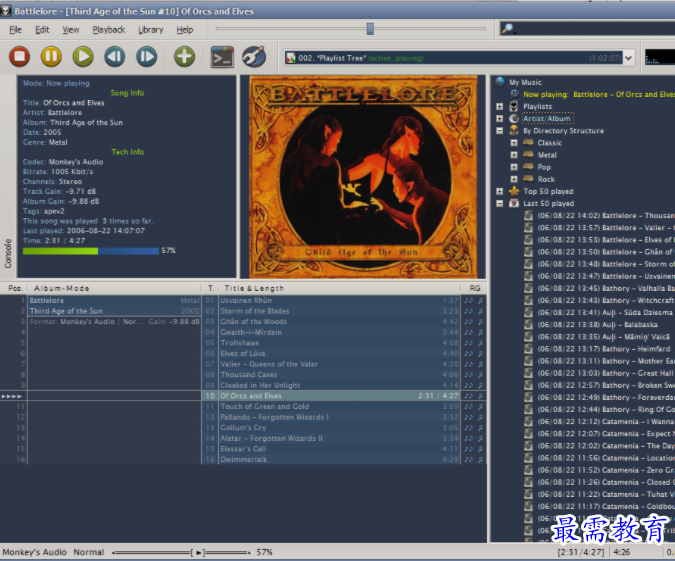Click the red Stop playback button
Screen dimensions: 675x561
point(19,56)
